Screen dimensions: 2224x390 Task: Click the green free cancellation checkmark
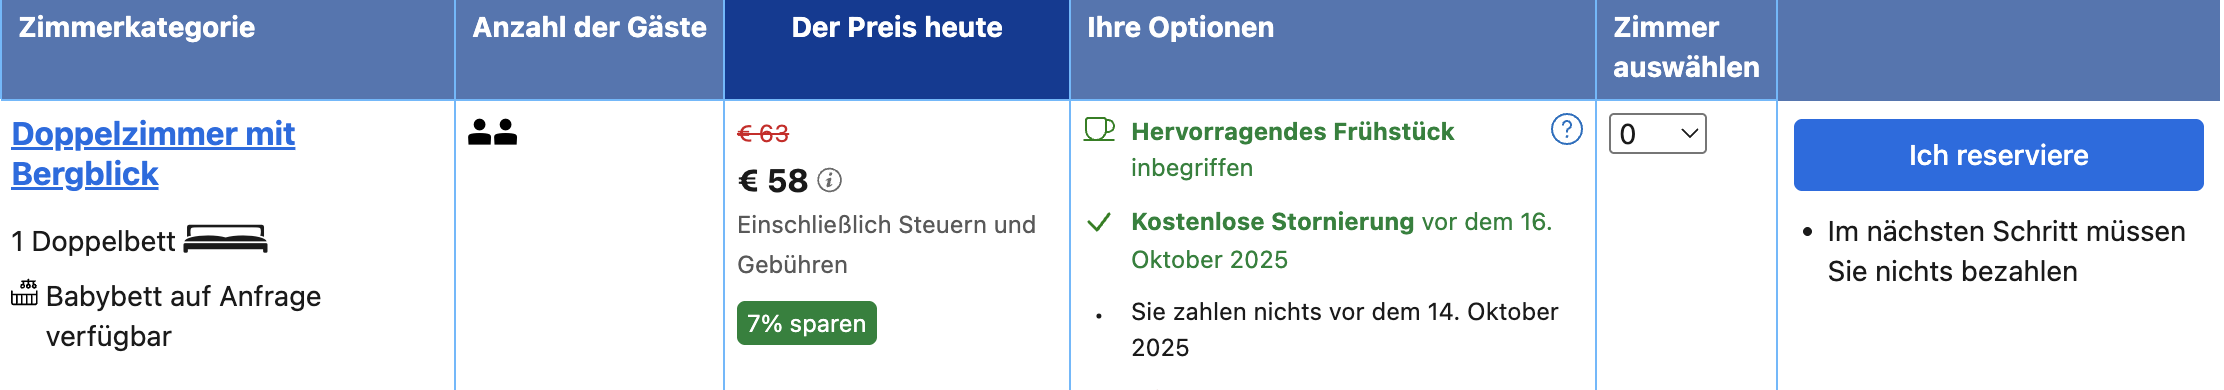pyautogui.click(x=1099, y=222)
